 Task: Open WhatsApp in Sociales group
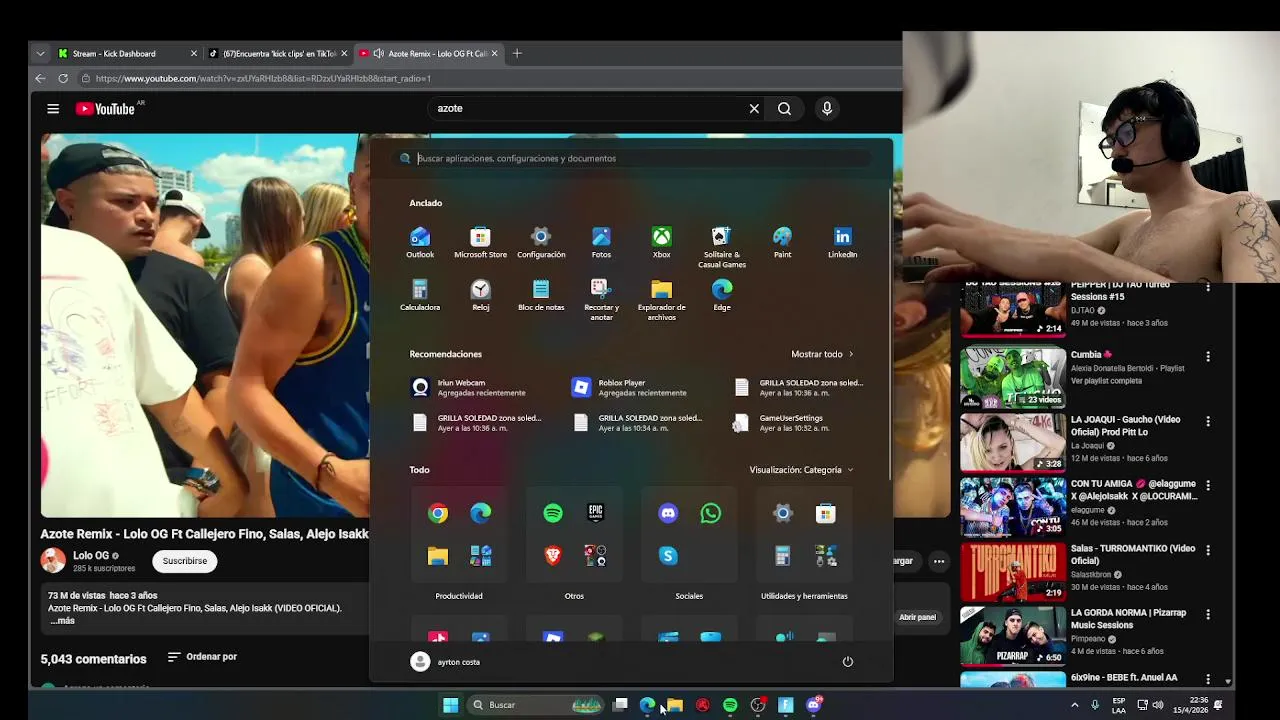tap(711, 513)
